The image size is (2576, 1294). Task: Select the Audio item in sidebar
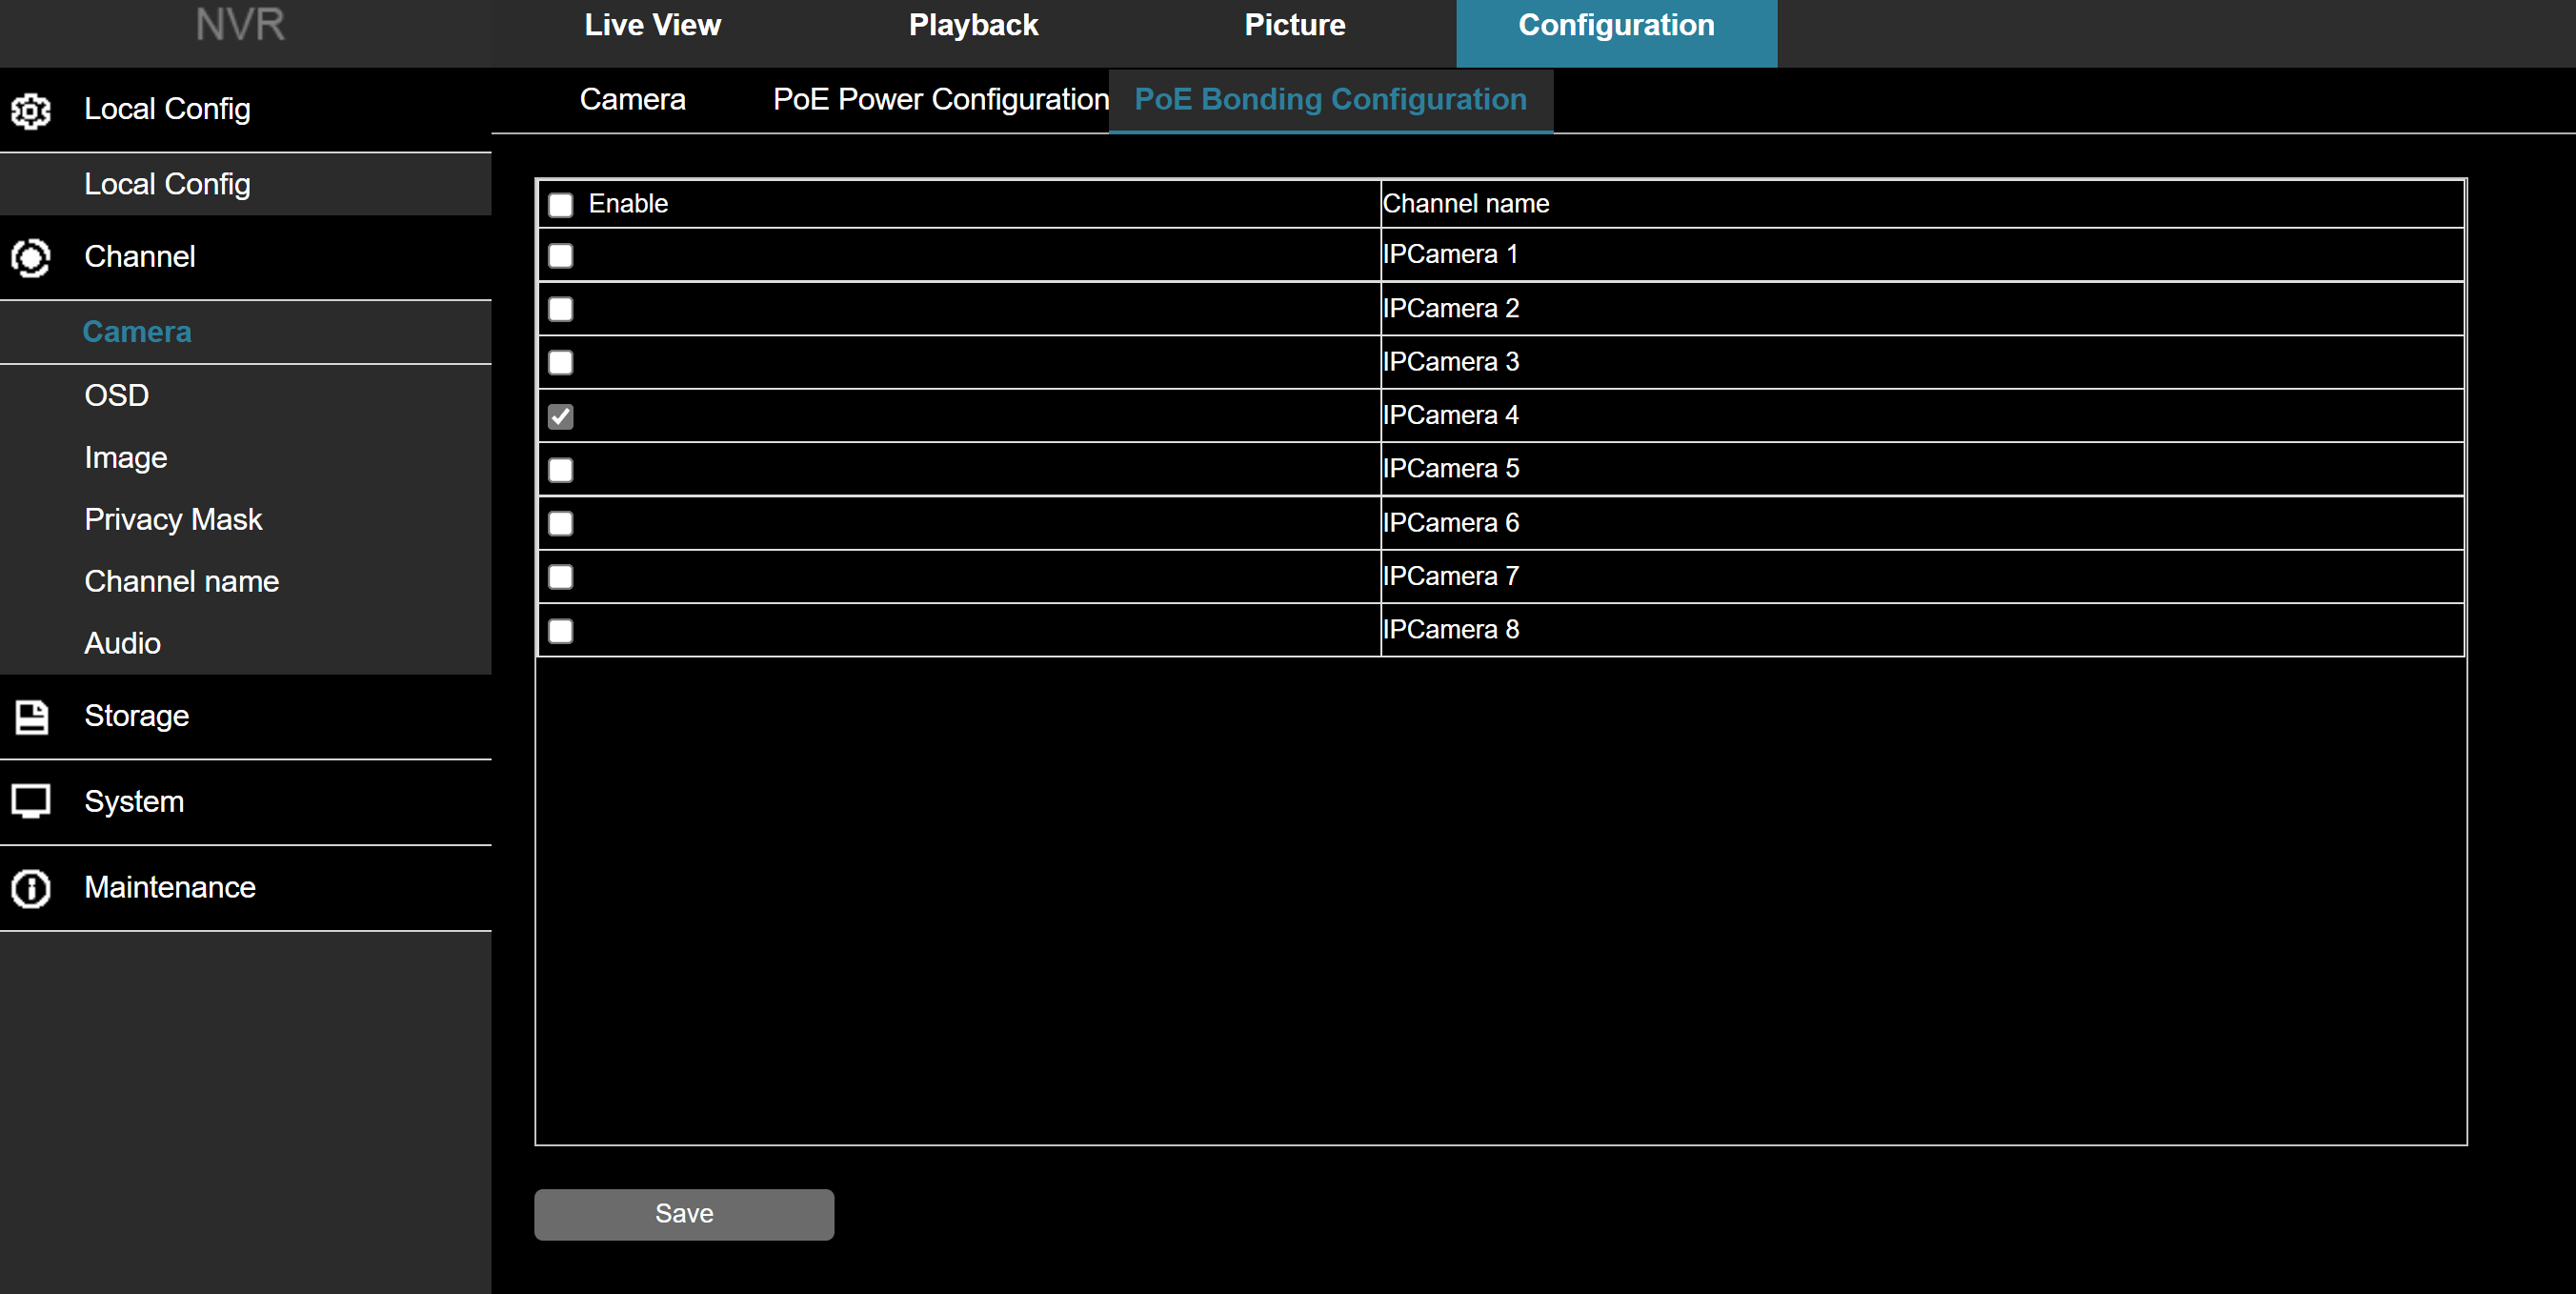[x=122, y=644]
